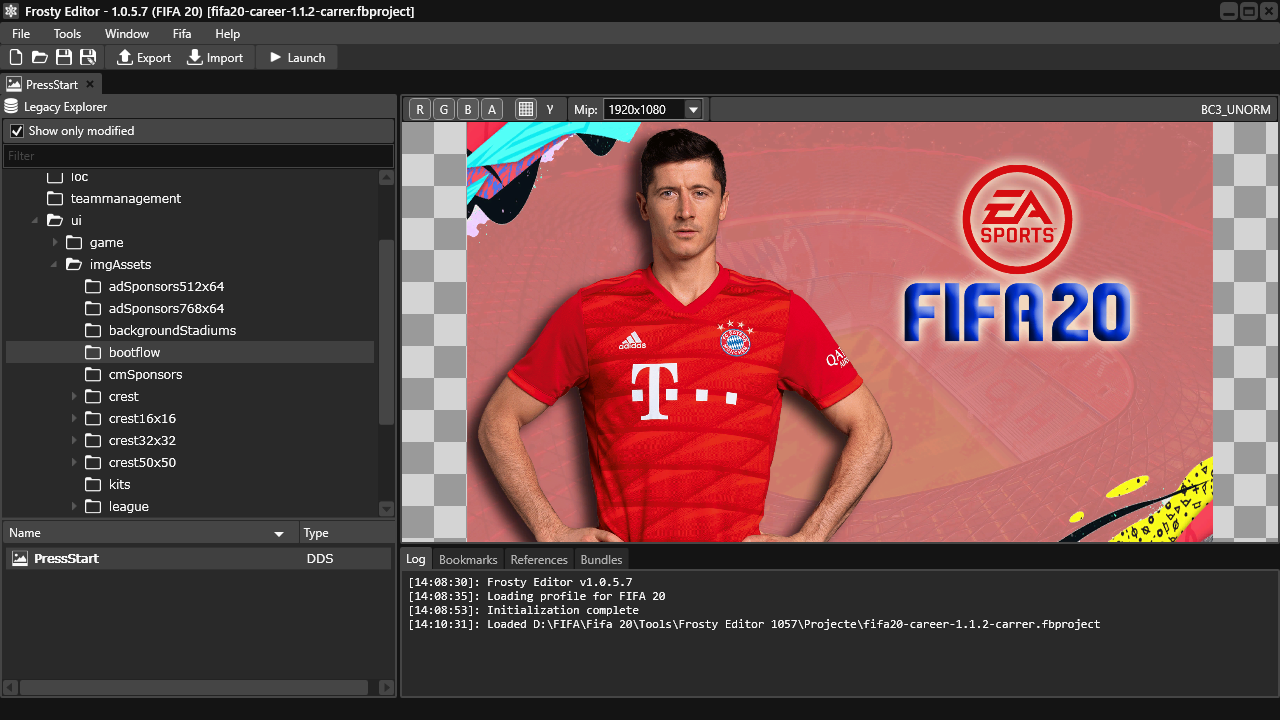Viewport: 1280px width, 720px height.
Task: Click the tree scrollbar down arrow
Action: coord(386,508)
